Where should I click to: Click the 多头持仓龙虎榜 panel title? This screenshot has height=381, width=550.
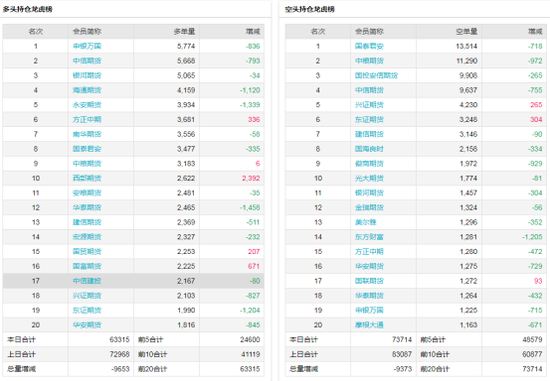27,9
